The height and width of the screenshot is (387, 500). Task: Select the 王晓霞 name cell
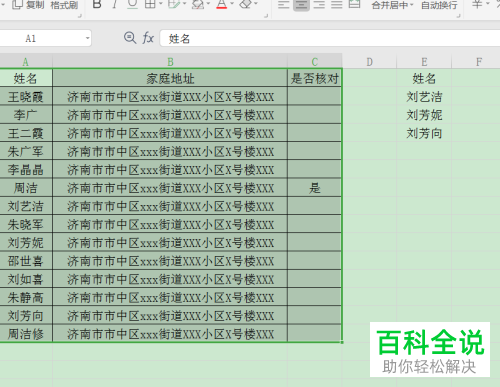pyautogui.click(x=26, y=97)
